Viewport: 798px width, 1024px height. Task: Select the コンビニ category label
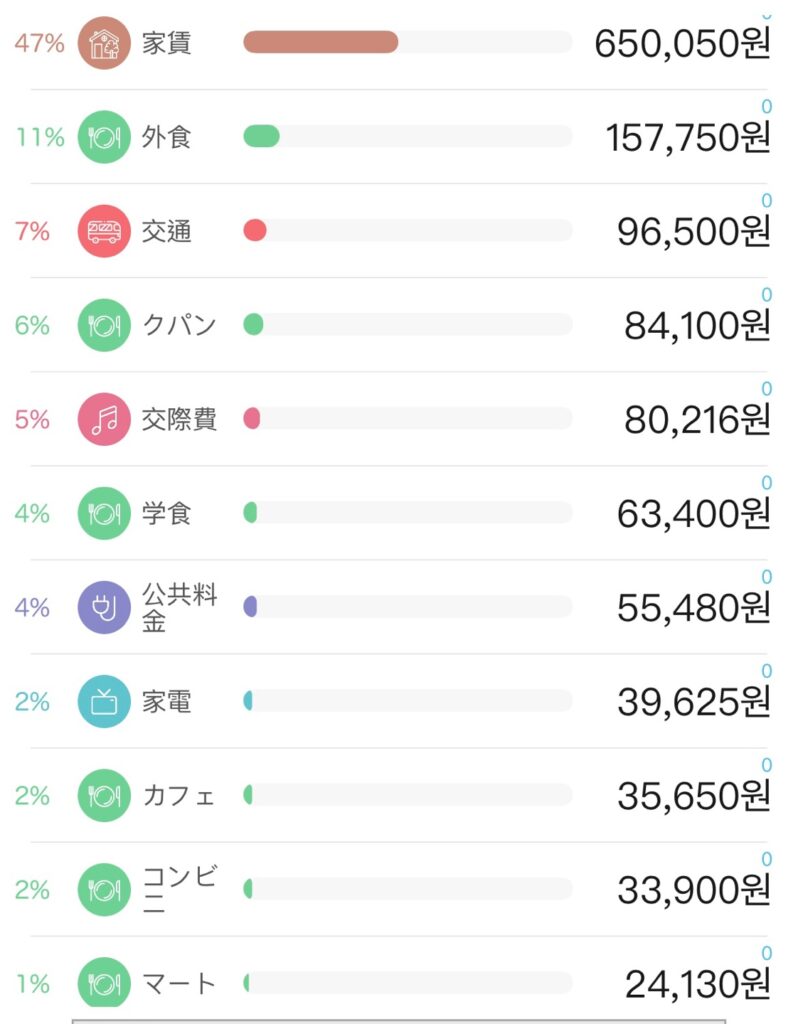point(179,889)
